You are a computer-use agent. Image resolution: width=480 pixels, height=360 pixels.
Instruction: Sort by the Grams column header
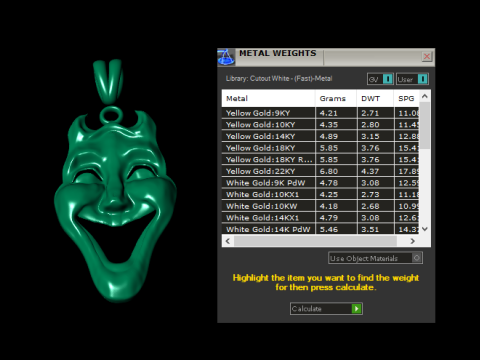(x=336, y=98)
